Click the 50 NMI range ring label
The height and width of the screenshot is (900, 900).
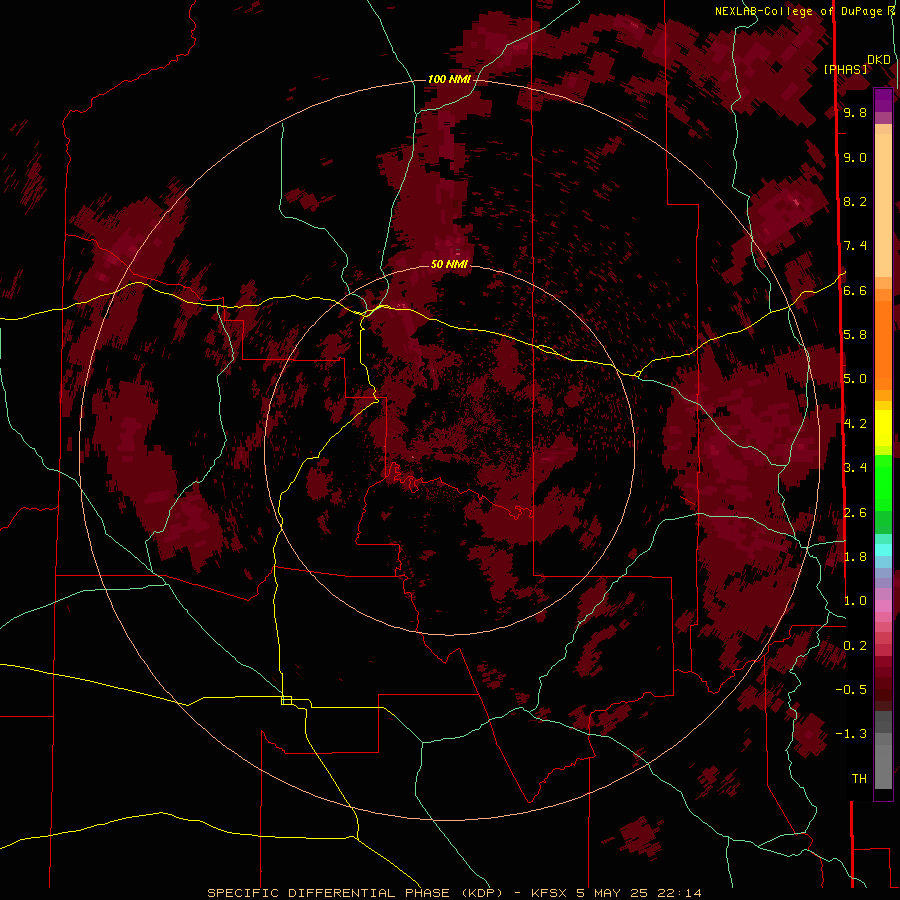(449, 264)
